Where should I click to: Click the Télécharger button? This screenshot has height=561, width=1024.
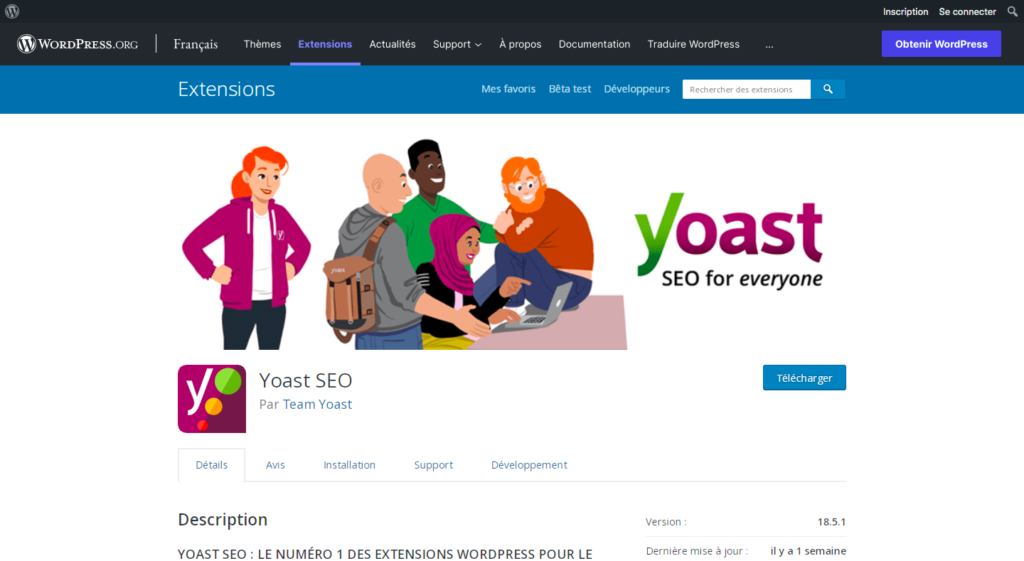pyautogui.click(x=804, y=377)
